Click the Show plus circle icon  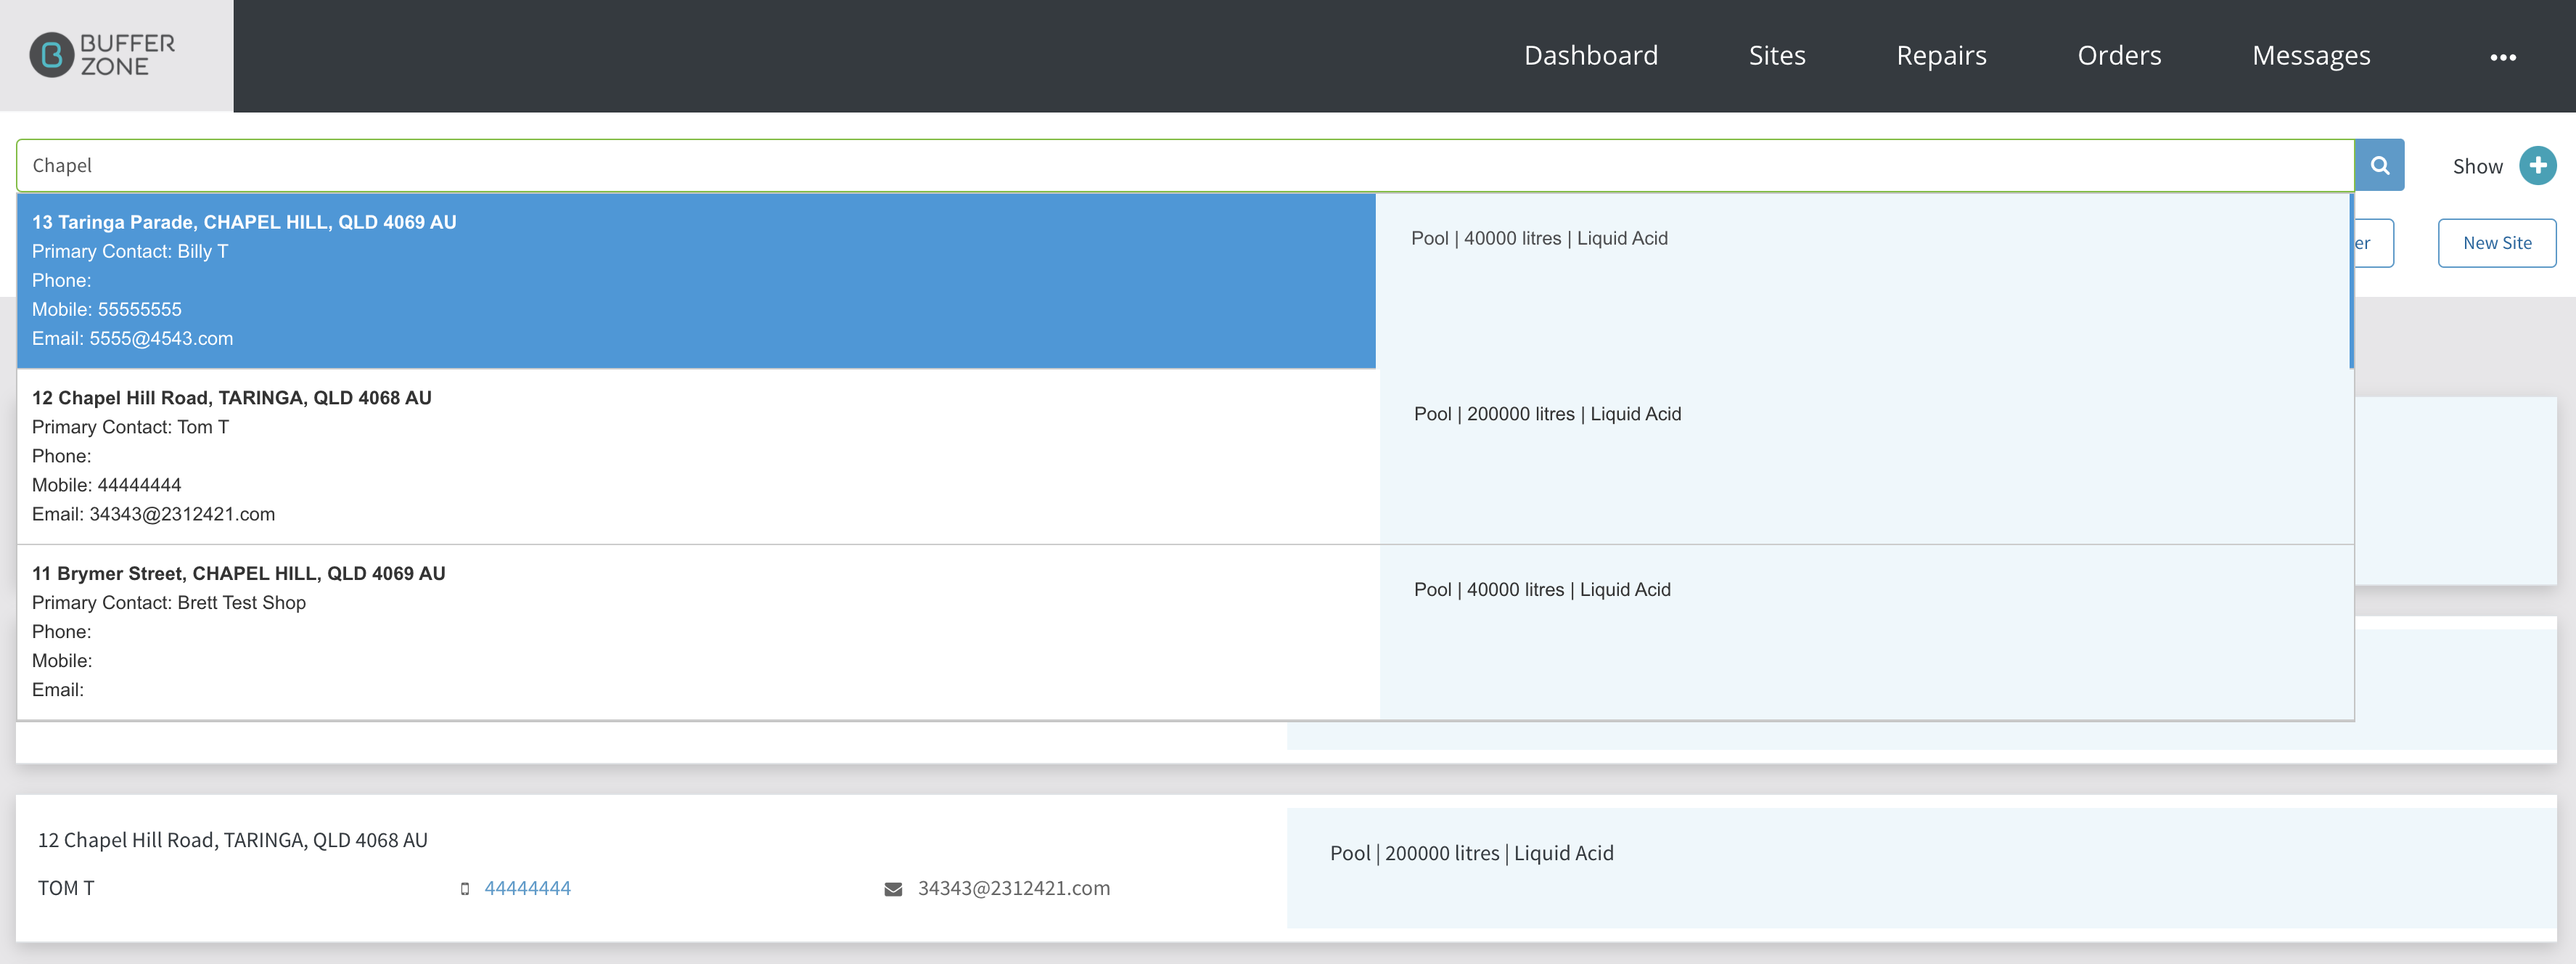[x=2537, y=166]
